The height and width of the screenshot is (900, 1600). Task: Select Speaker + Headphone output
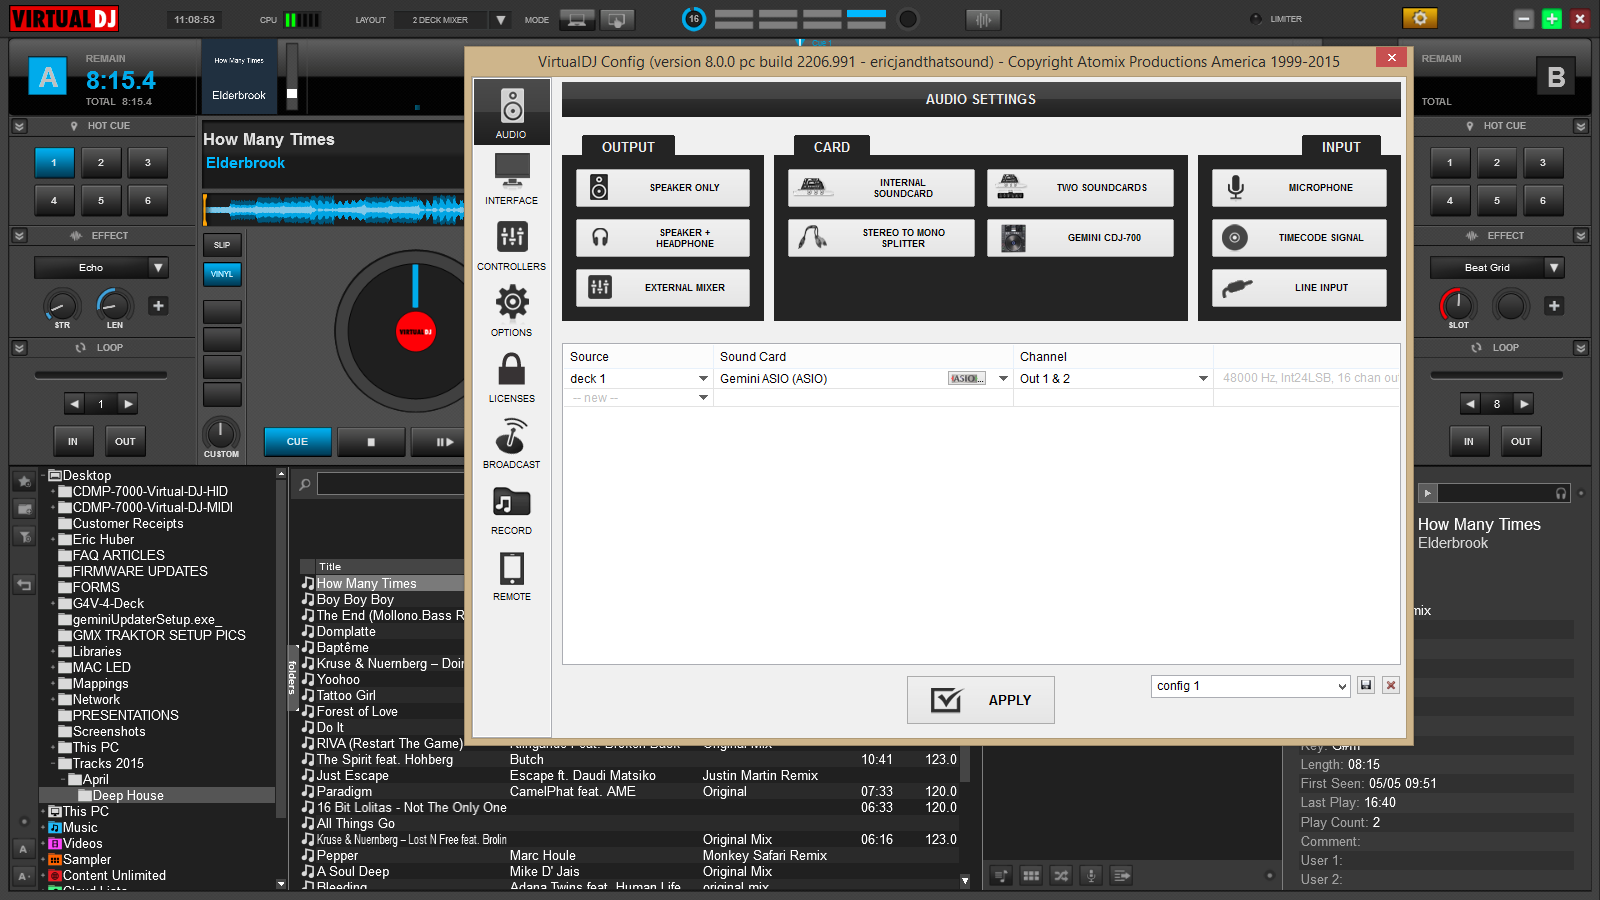pyautogui.click(x=663, y=238)
